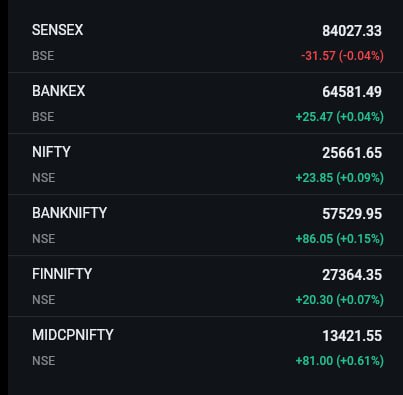Open the NIFTY index entry
The height and width of the screenshot is (395, 403).
205,164
